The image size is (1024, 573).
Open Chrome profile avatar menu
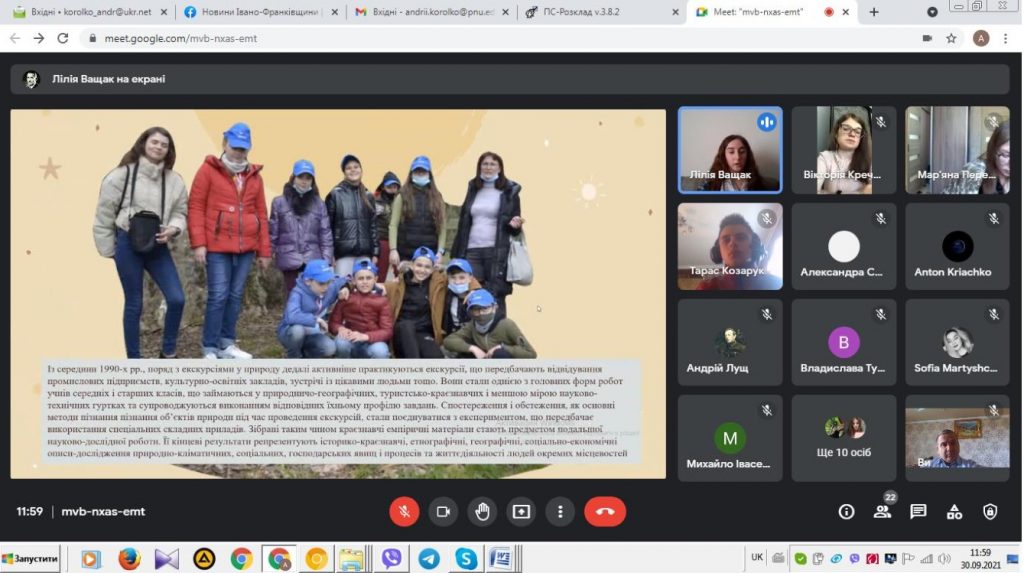coord(981,38)
